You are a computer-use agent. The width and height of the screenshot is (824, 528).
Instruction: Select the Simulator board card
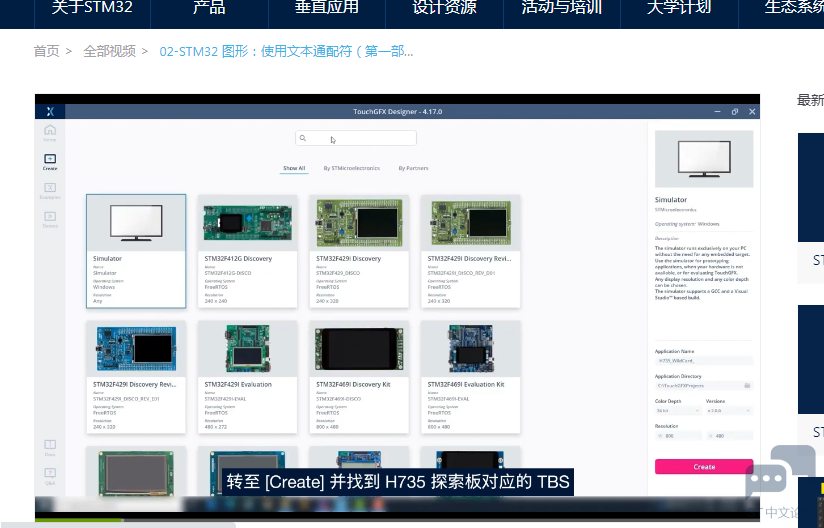[x=136, y=251]
